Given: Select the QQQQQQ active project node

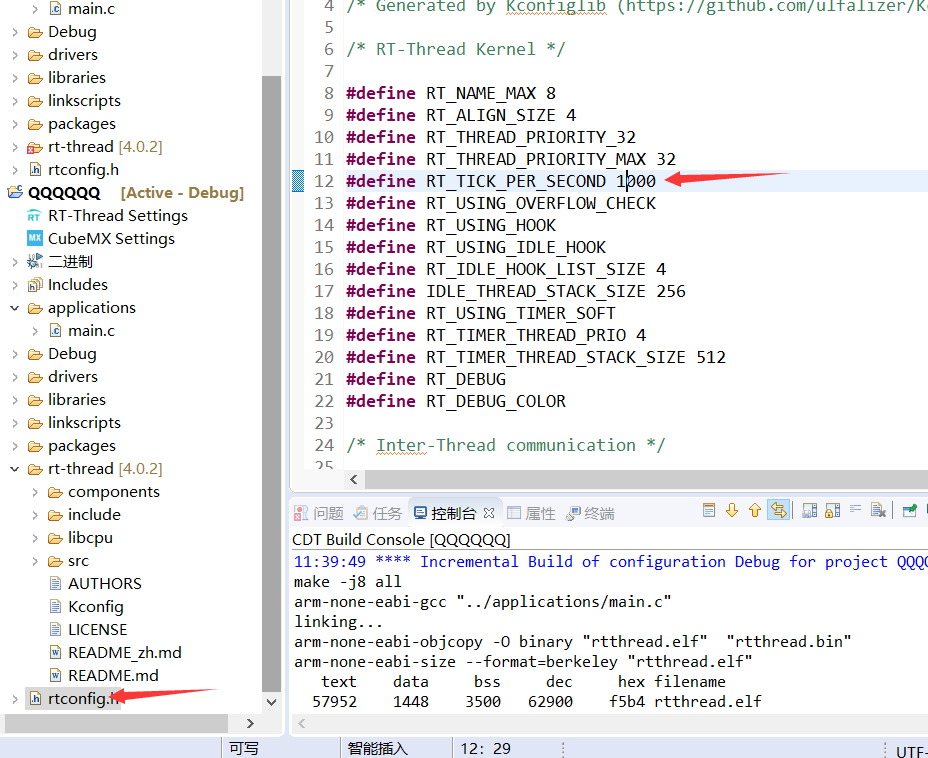Looking at the screenshot, I should [x=64, y=193].
